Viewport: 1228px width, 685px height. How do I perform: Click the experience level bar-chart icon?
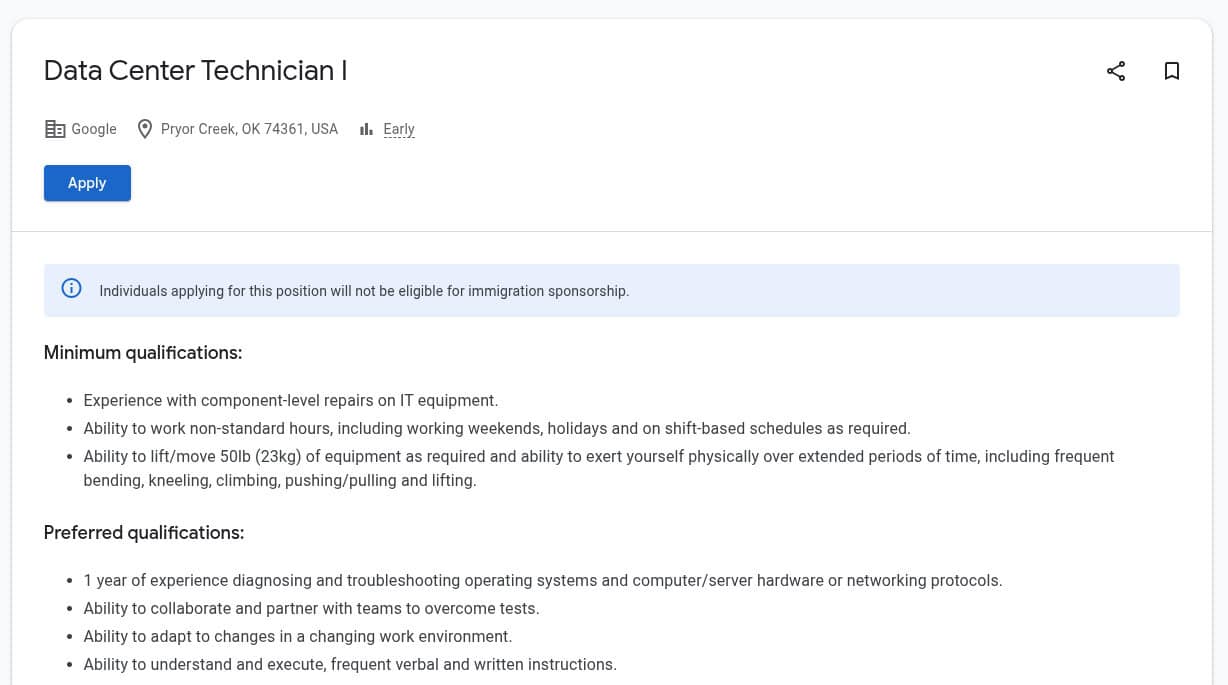[366, 129]
